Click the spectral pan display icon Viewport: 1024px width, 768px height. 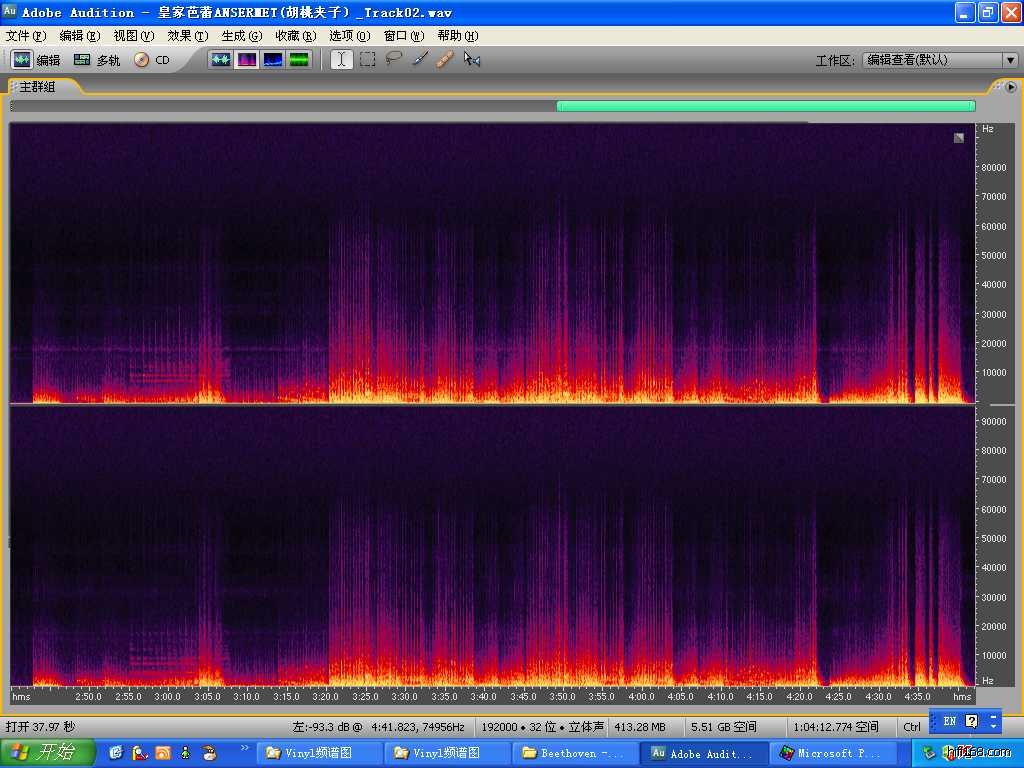[273, 60]
